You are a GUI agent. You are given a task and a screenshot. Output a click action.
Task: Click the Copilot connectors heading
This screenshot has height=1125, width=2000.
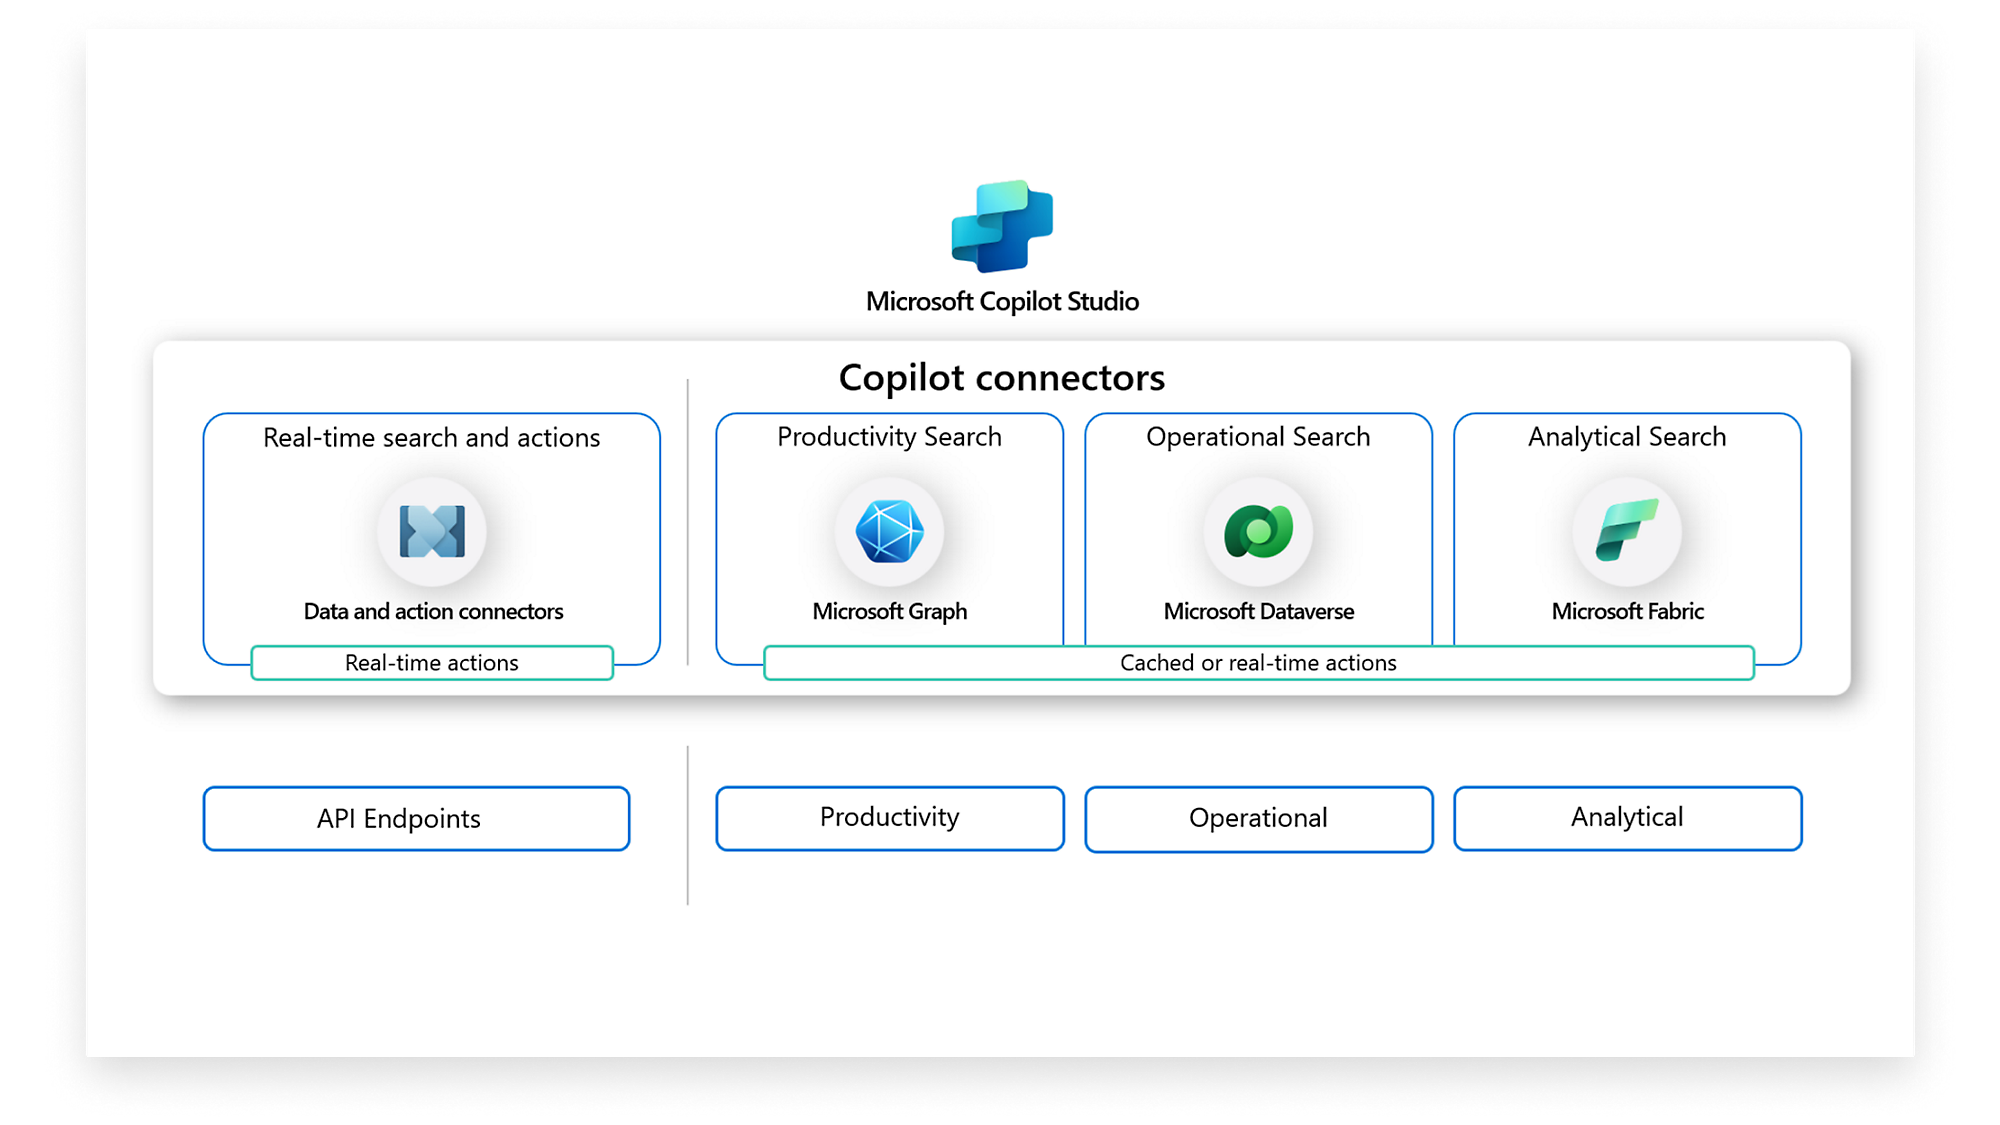pyautogui.click(x=1002, y=377)
